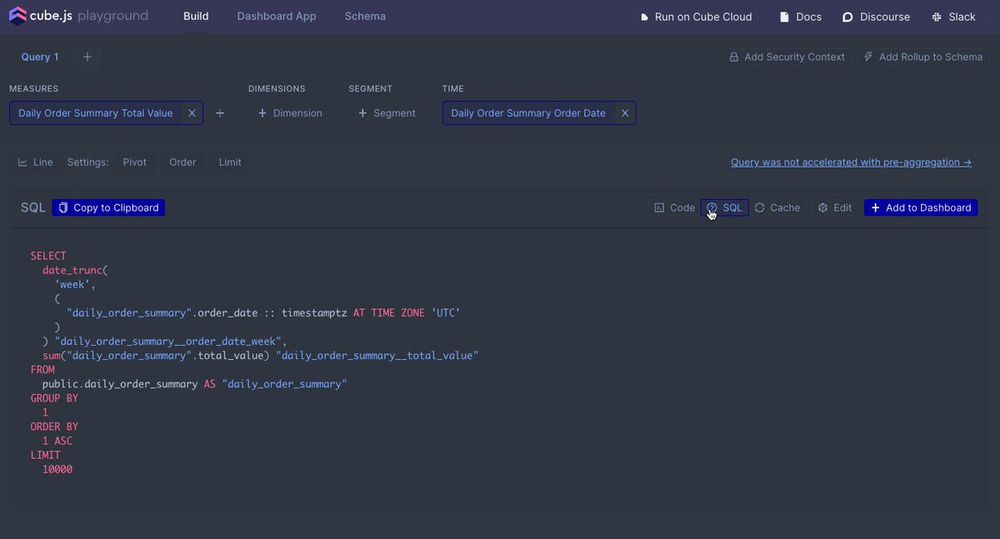Copy SQL to Clipboard

pyautogui.click(x=108, y=207)
